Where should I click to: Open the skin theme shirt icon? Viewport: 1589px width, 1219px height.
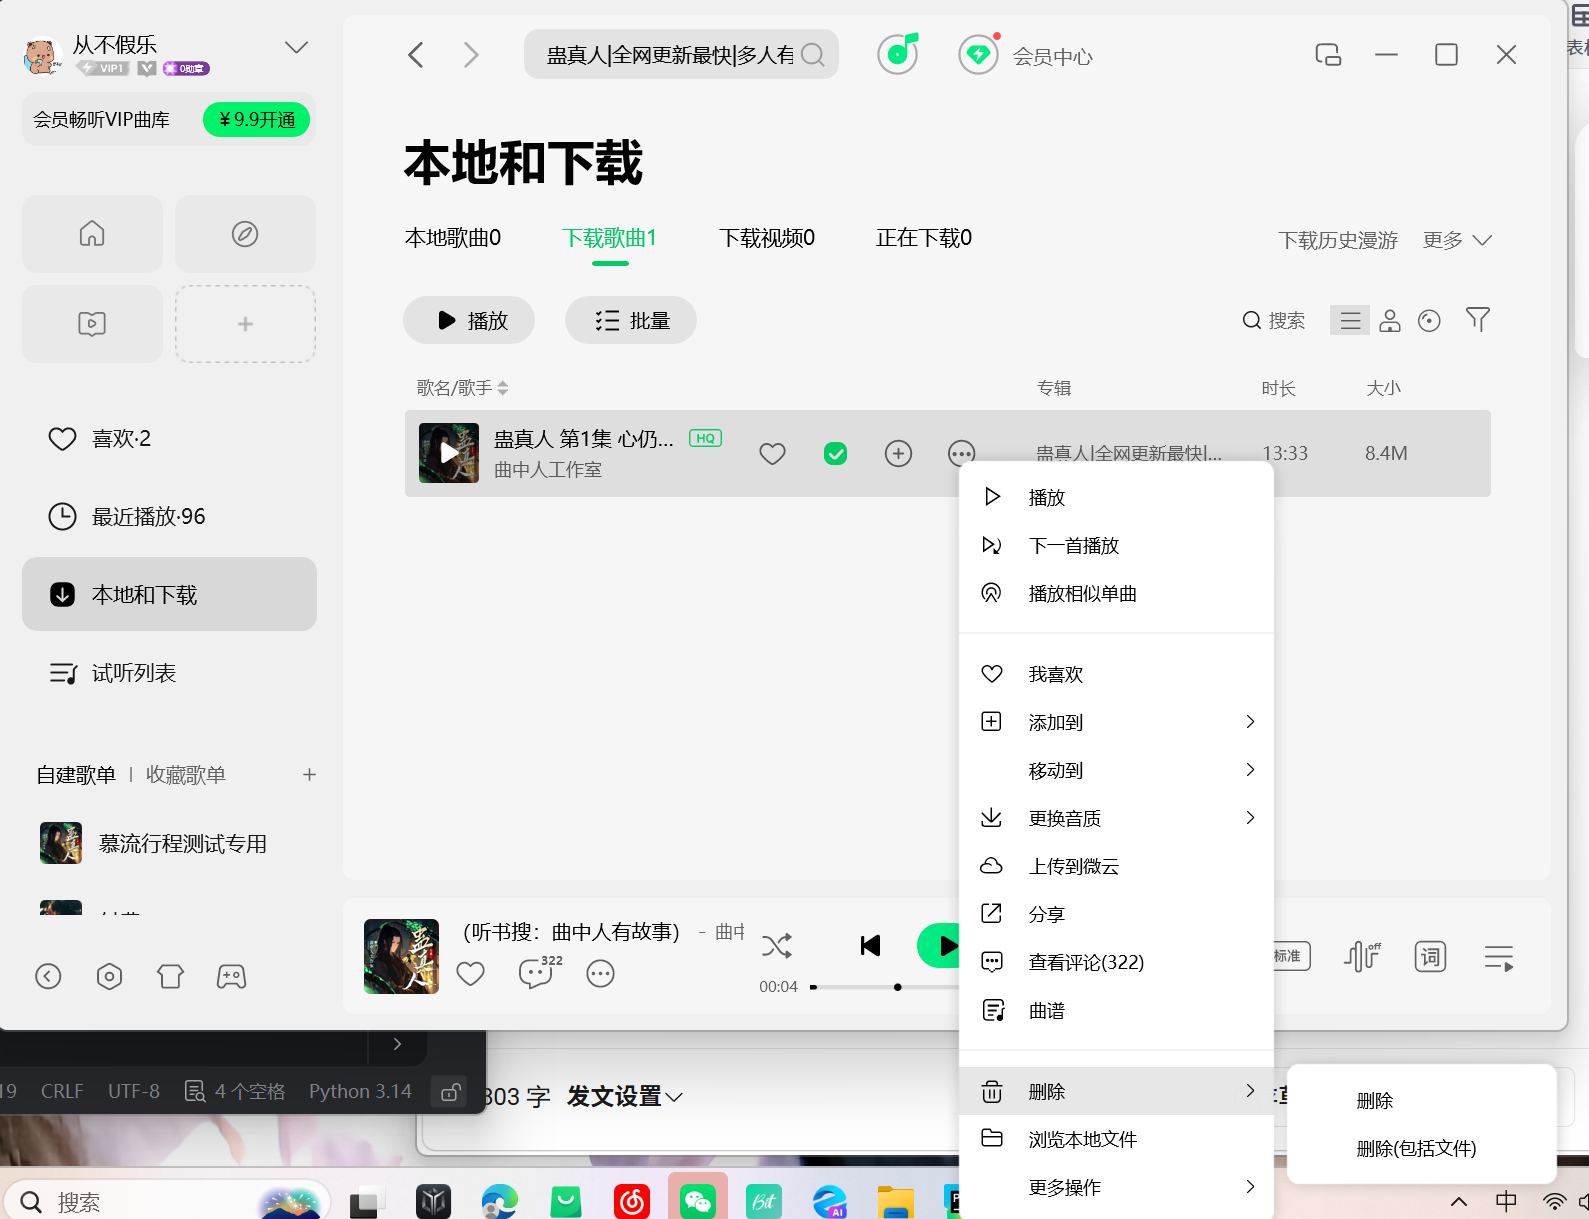170,976
